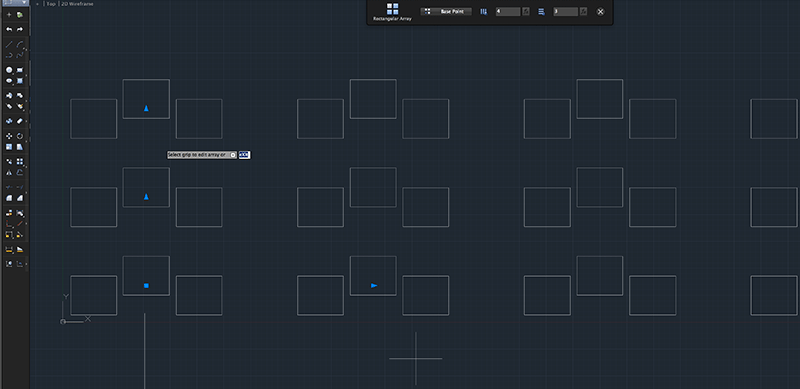The image size is (800, 389).
Task: Select the Chamfer tool
Action: (x=19, y=198)
